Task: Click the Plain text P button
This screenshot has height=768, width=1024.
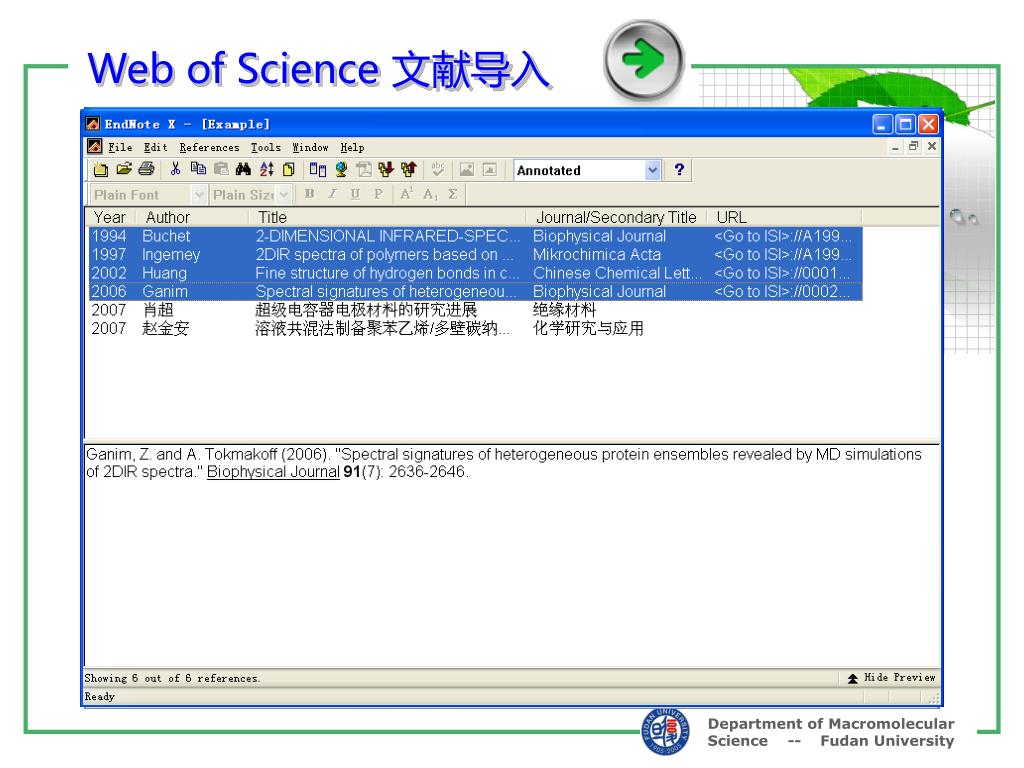Action: pos(378,194)
